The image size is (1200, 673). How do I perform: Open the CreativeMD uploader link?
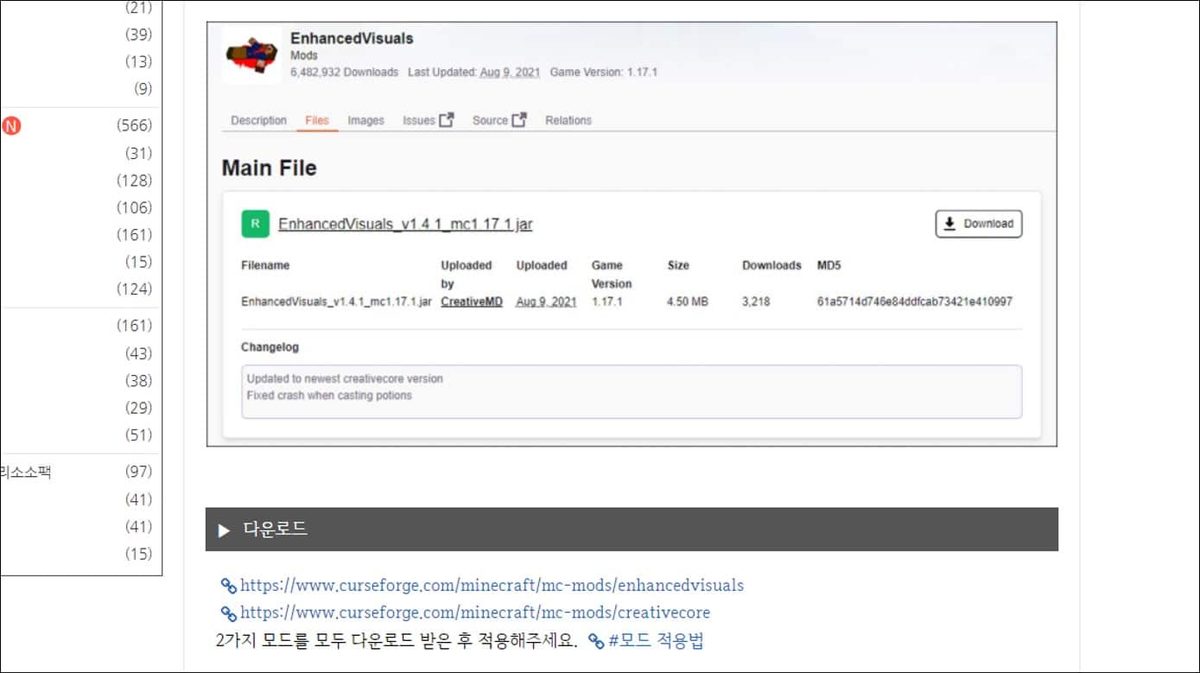coord(472,301)
